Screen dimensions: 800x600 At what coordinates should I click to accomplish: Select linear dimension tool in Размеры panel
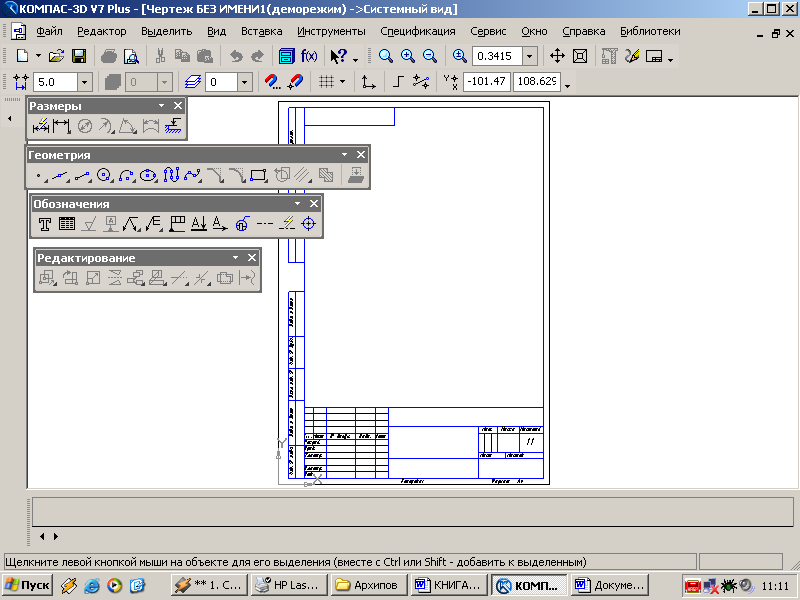tap(62, 126)
